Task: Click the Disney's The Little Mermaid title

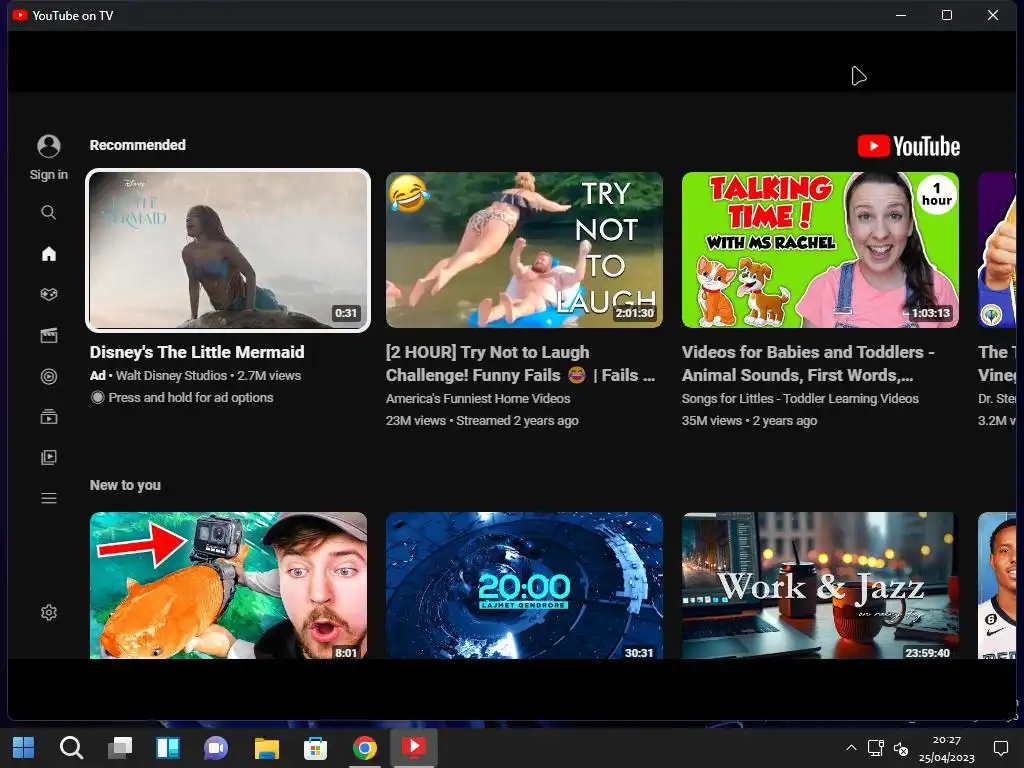Action: pyautogui.click(x=197, y=353)
